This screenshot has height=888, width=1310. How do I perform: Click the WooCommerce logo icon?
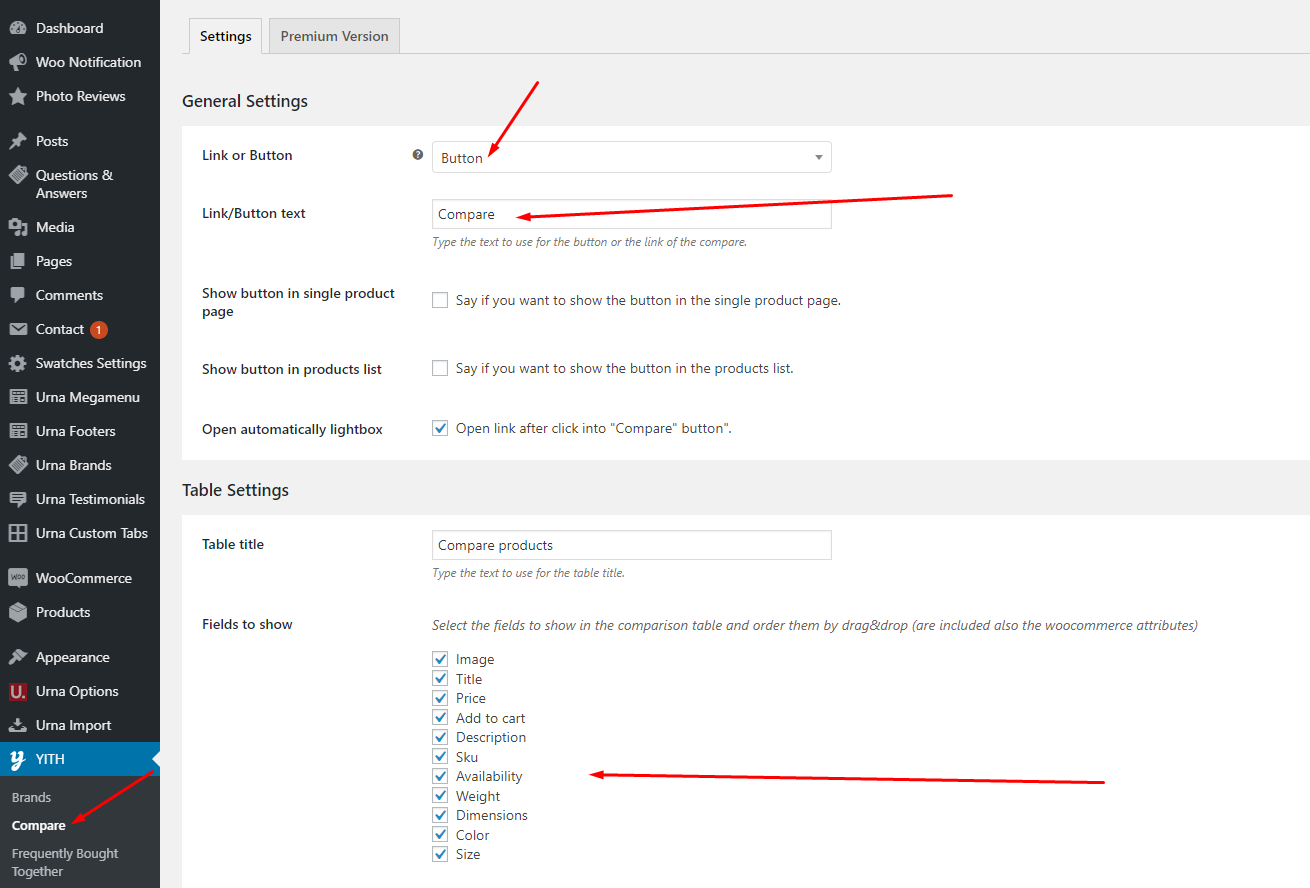pyautogui.click(x=18, y=578)
